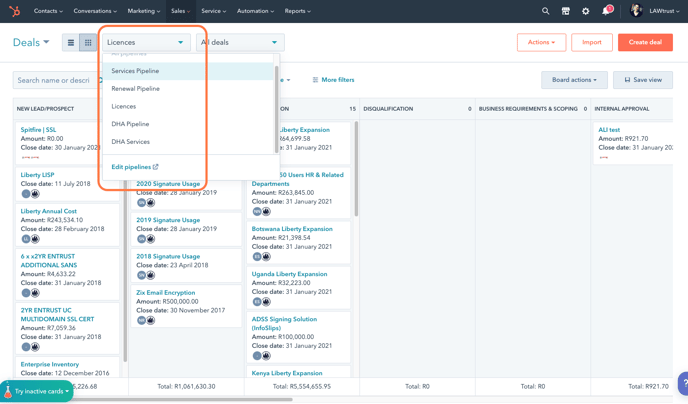Open the Botswana Liberty Expansion deal
688x404 pixels.
point(292,229)
